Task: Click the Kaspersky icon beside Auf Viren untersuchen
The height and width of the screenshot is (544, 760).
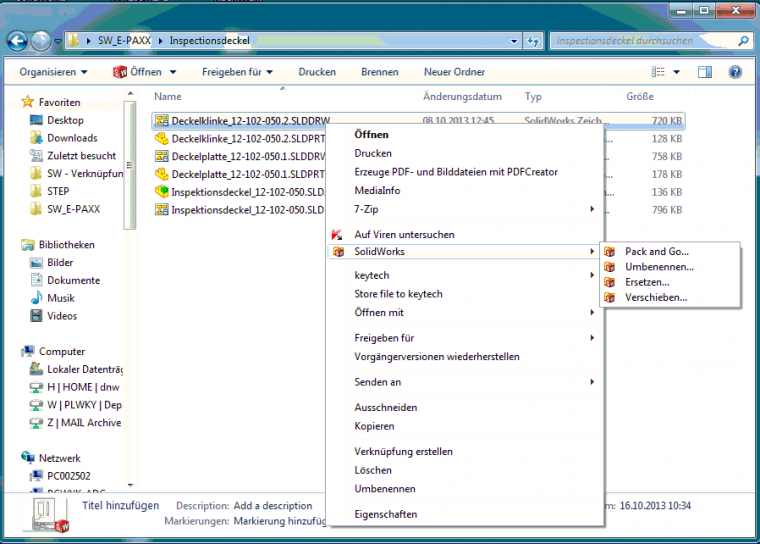Action: pos(337,235)
